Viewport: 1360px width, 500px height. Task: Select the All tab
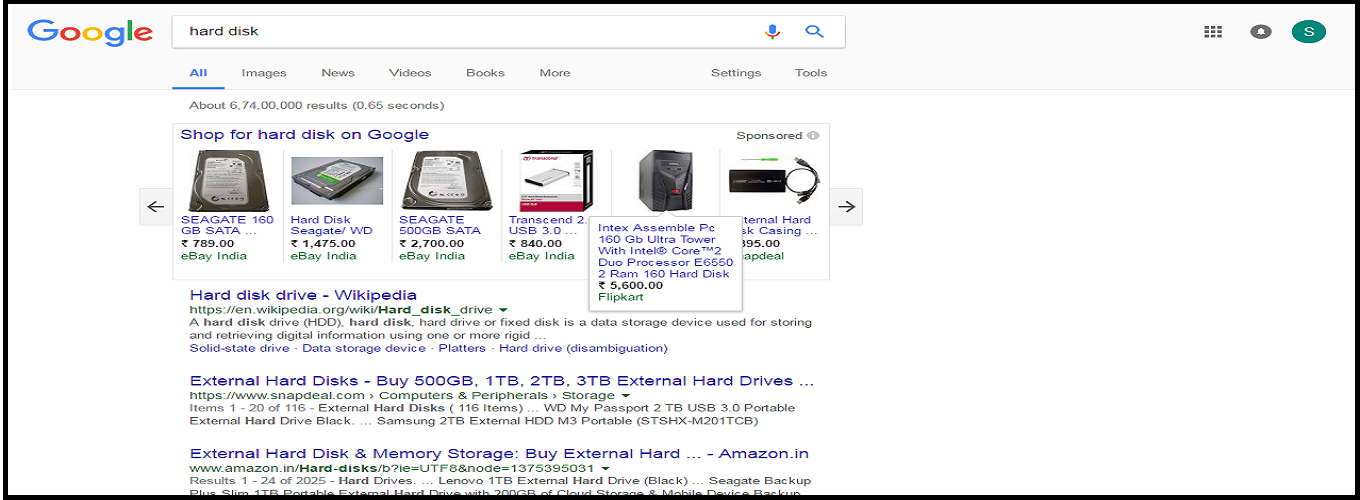(198, 73)
